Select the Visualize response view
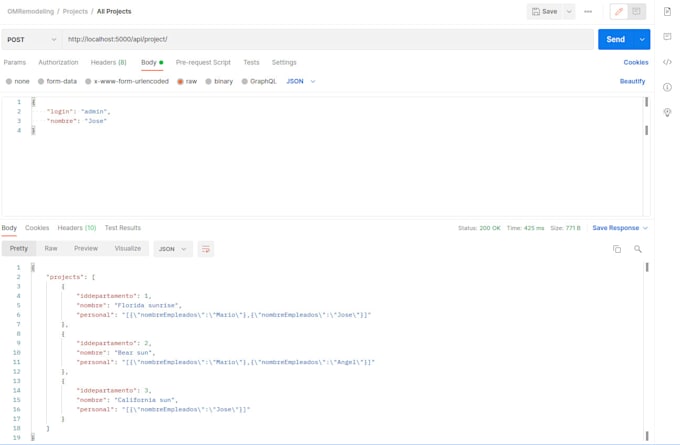The width and height of the screenshot is (680, 445). tap(128, 249)
